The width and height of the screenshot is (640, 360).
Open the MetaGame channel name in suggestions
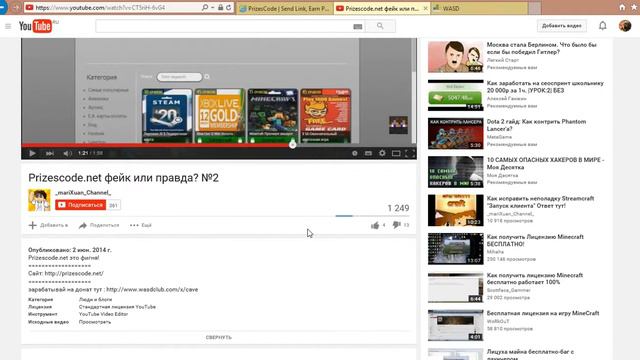(x=499, y=137)
